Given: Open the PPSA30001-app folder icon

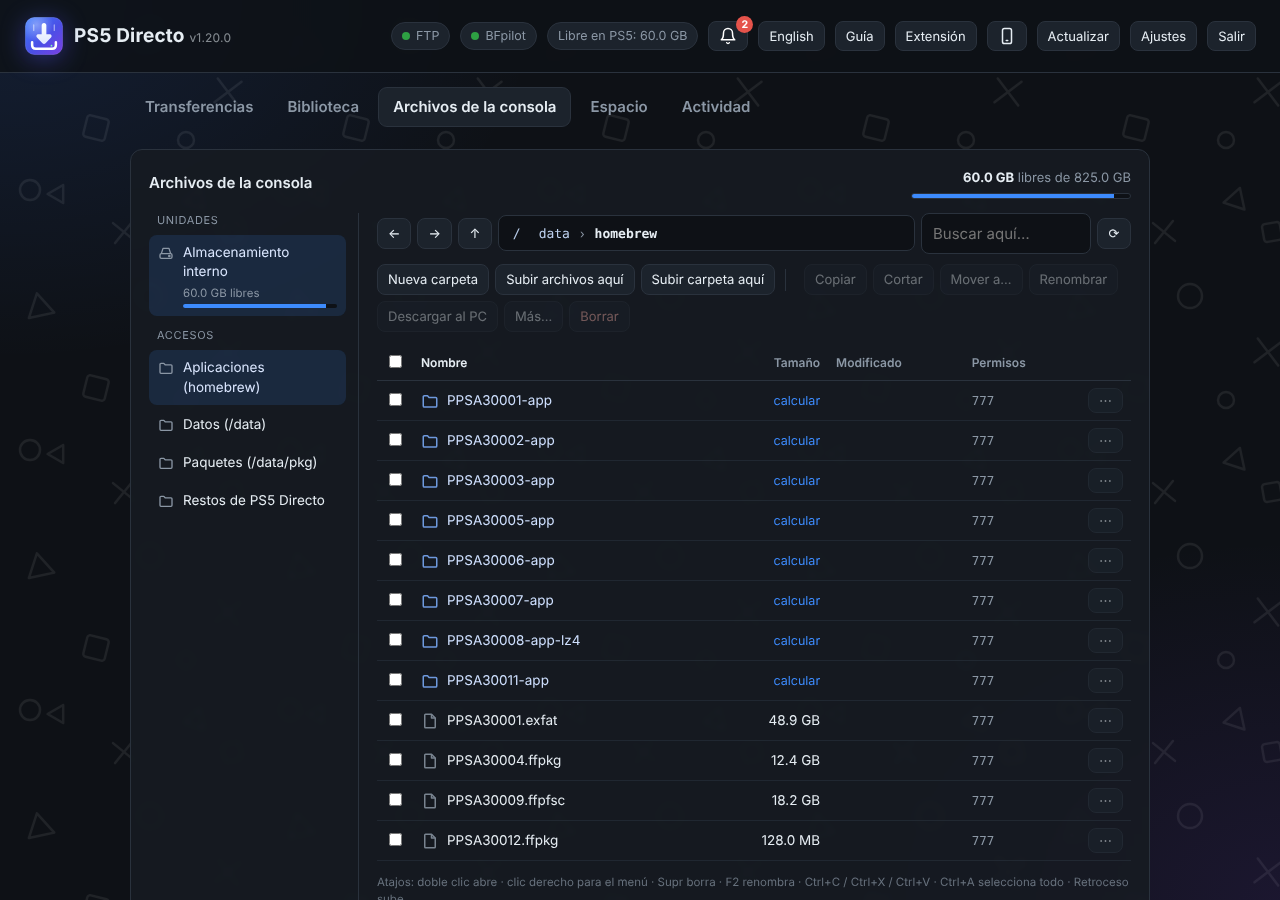Looking at the screenshot, I should (430, 401).
